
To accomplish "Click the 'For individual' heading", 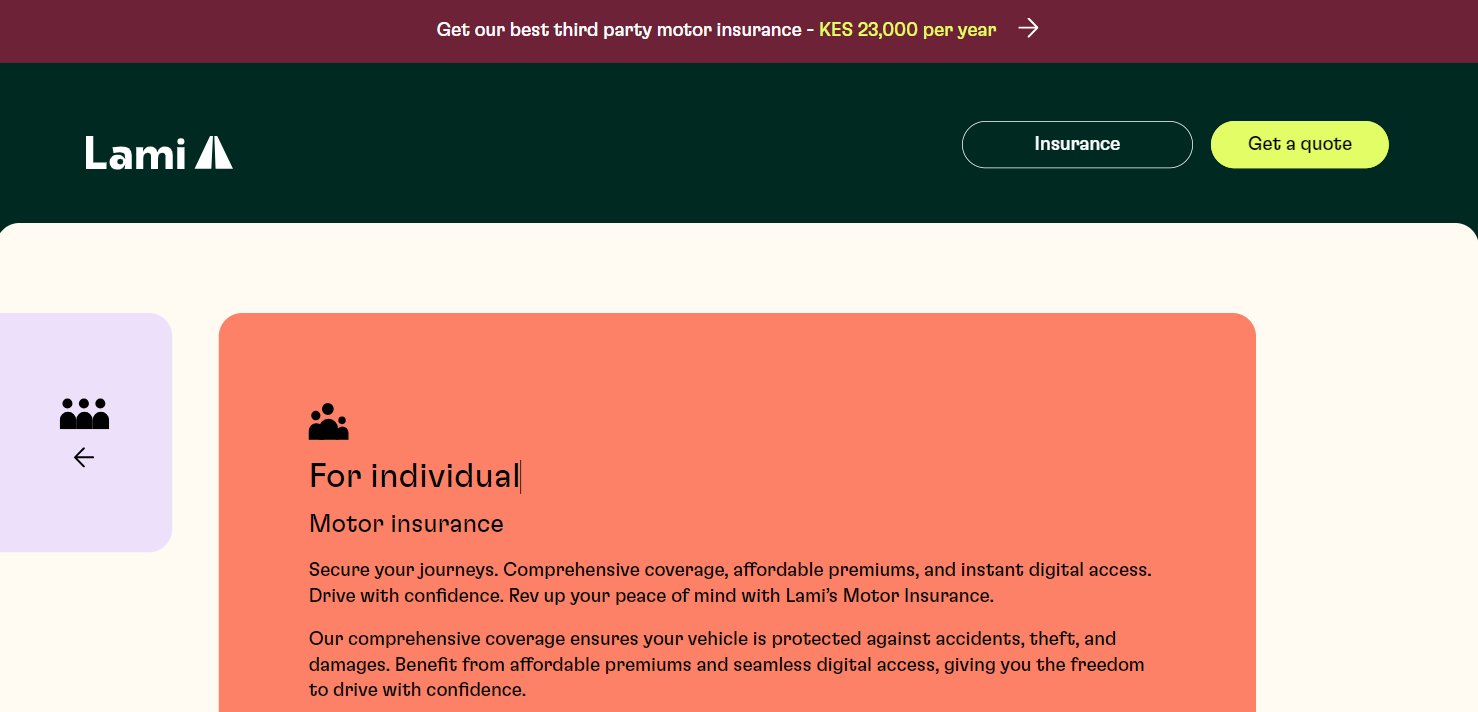I will coord(414,476).
